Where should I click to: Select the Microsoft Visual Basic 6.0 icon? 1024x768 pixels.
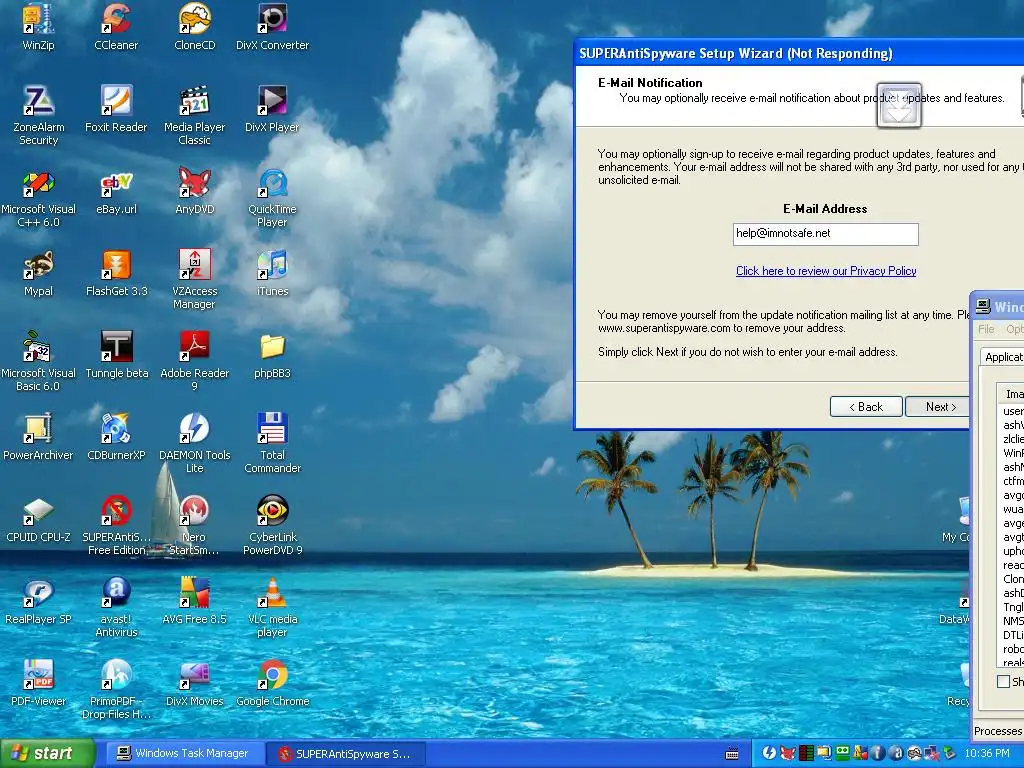[38, 362]
